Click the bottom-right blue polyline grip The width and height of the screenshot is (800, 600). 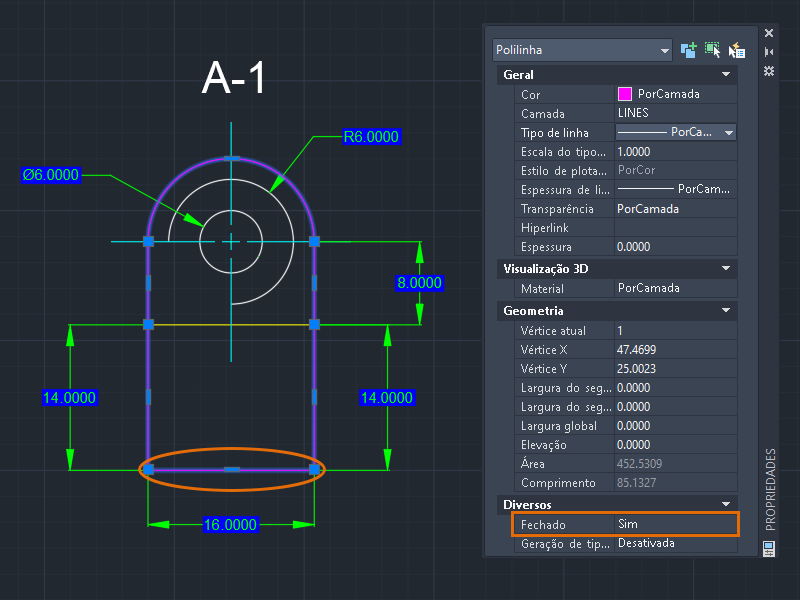click(314, 469)
